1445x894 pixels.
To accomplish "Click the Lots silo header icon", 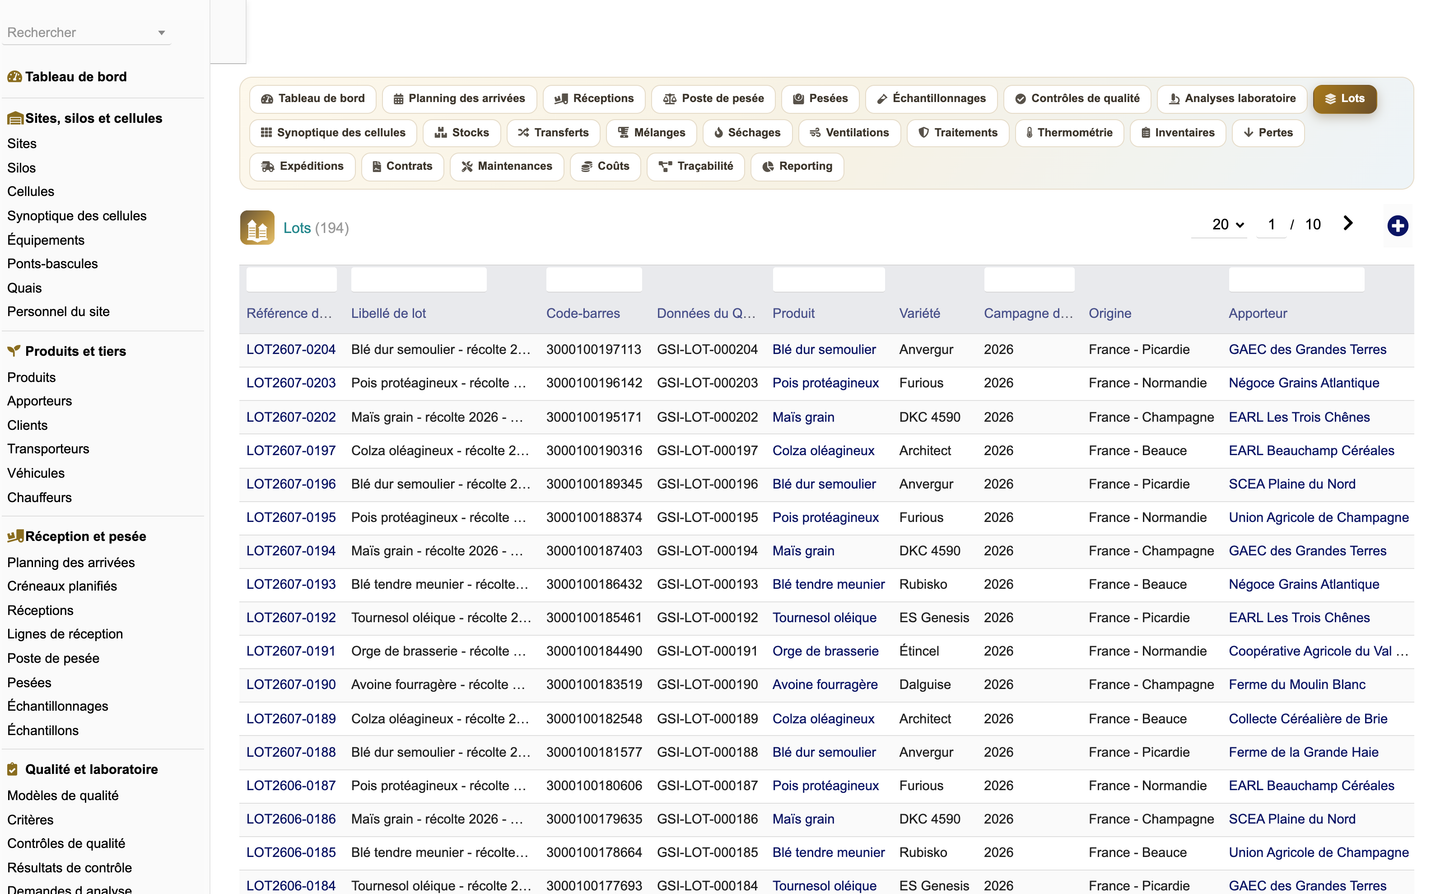I will pos(257,228).
